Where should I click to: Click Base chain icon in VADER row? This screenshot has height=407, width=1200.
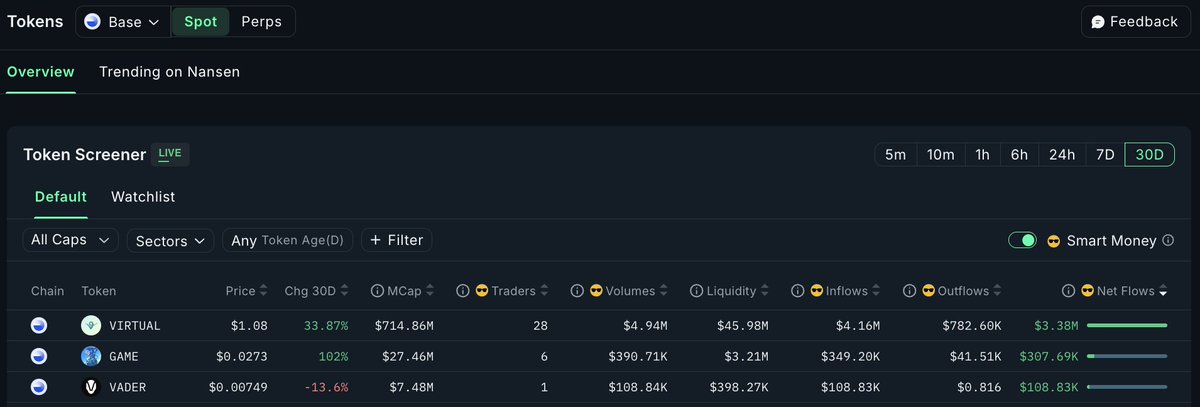point(39,386)
